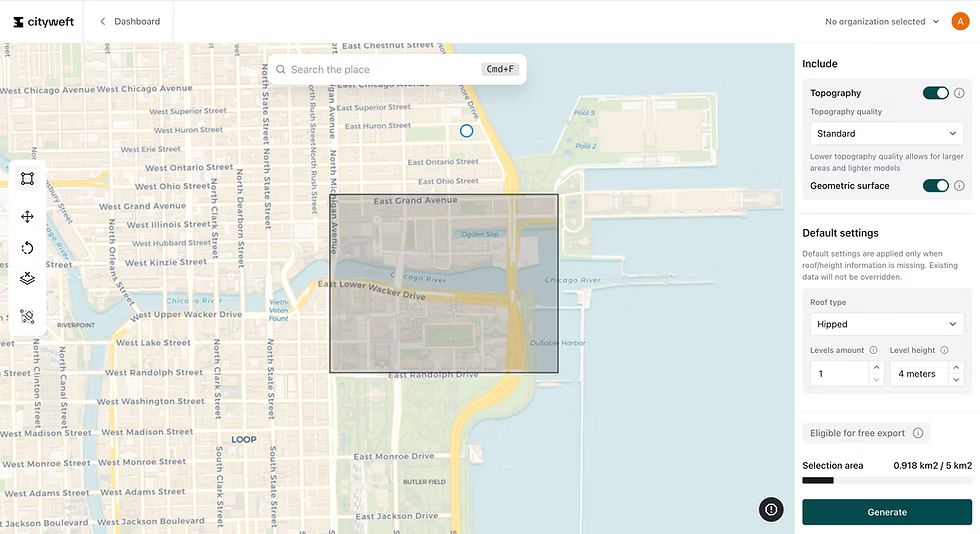Turn off Geometric surface toggle

(x=935, y=185)
